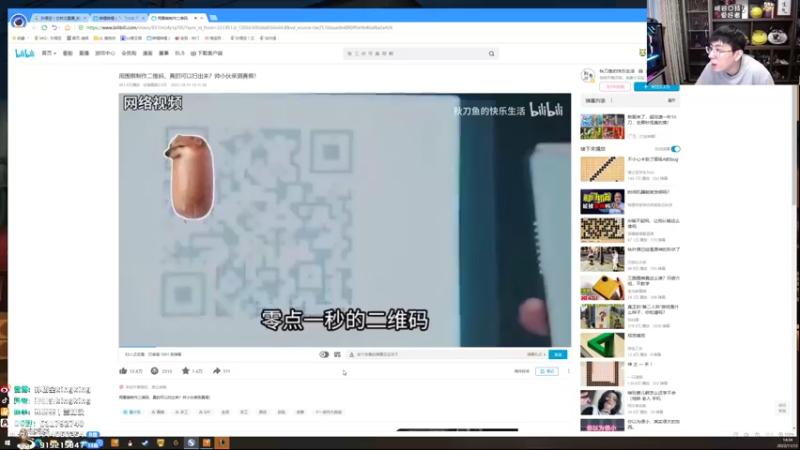Open the Go board diagonal stones video thumbnail
Viewport: 800px width, 450px height.
602,169
